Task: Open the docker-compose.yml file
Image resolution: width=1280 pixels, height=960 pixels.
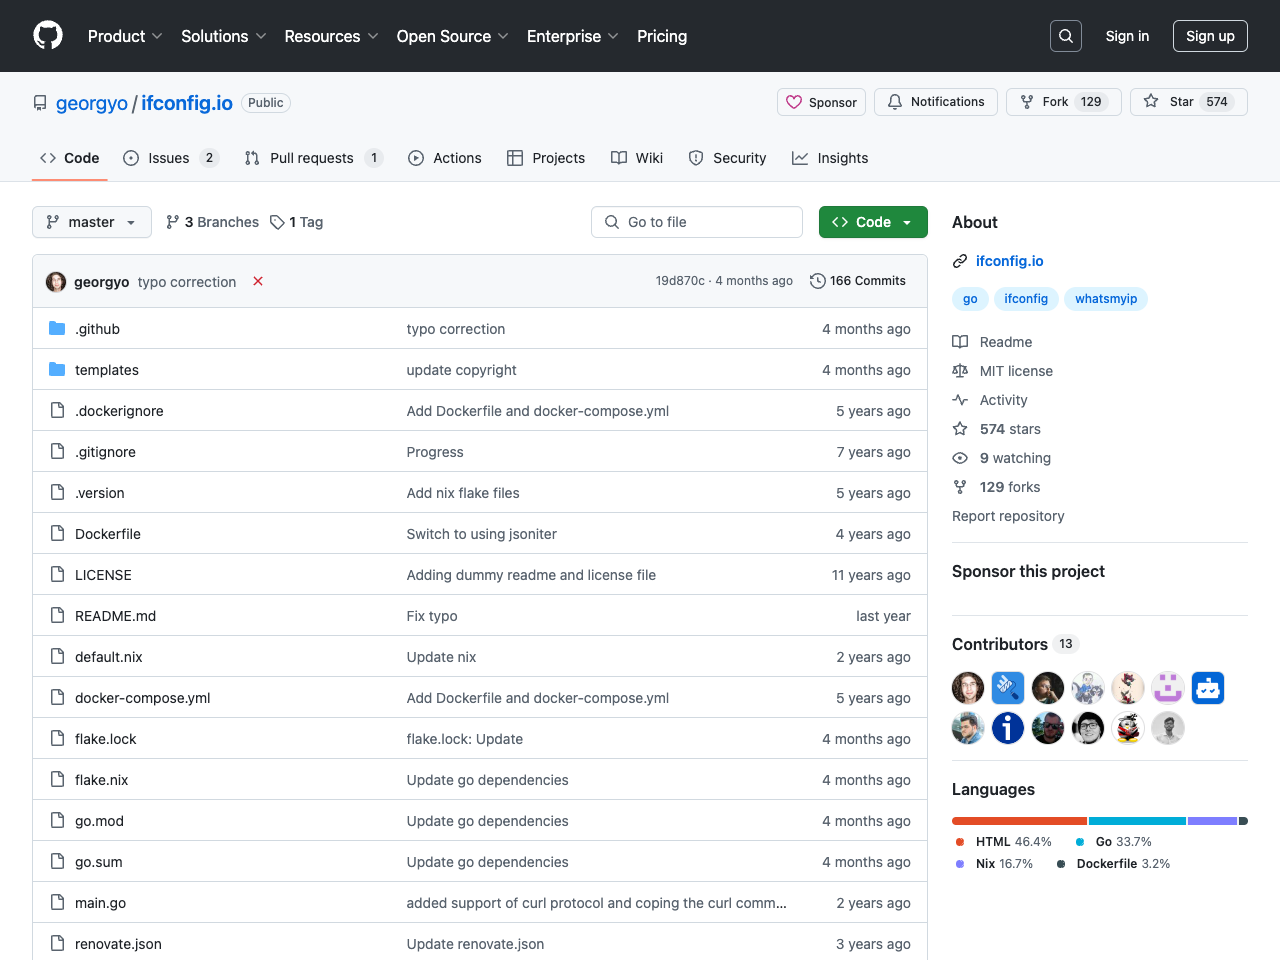Action: [142, 698]
